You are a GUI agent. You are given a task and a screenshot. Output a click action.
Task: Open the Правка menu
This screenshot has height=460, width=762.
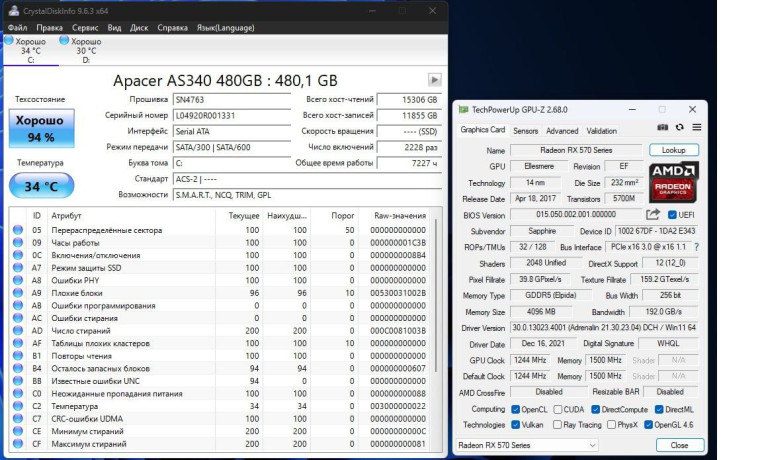49,28
